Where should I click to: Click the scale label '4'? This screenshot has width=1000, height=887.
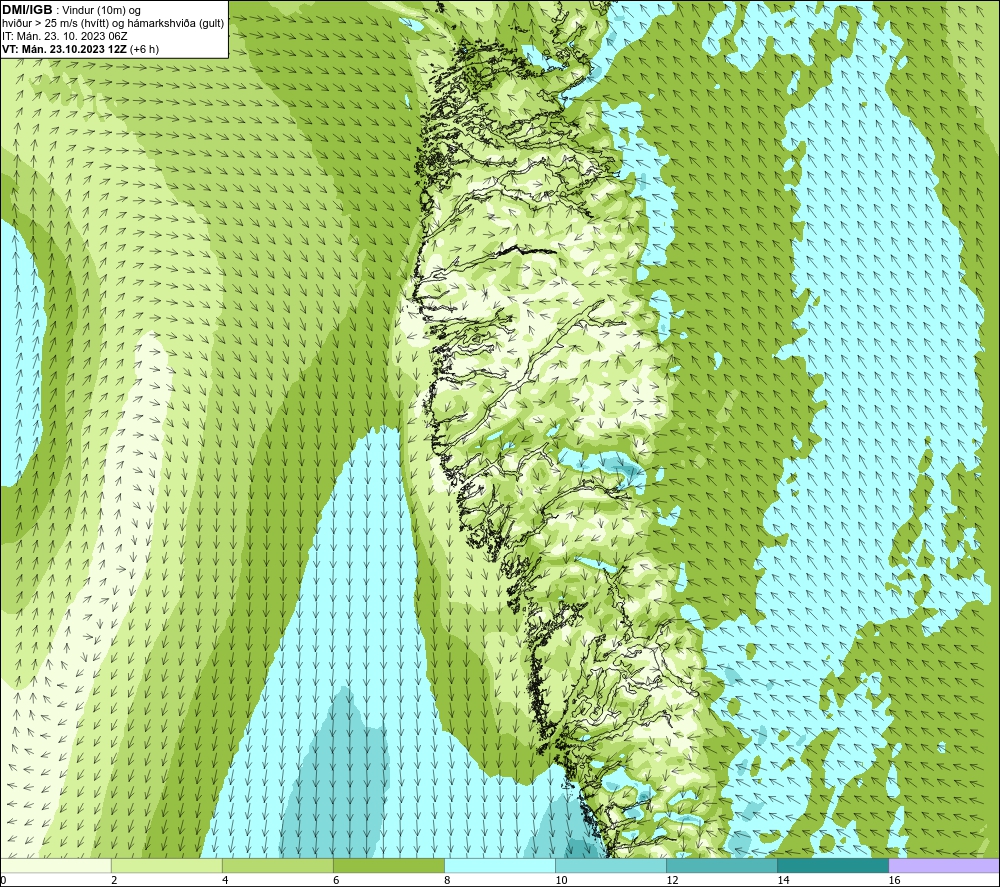tap(225, 881)
